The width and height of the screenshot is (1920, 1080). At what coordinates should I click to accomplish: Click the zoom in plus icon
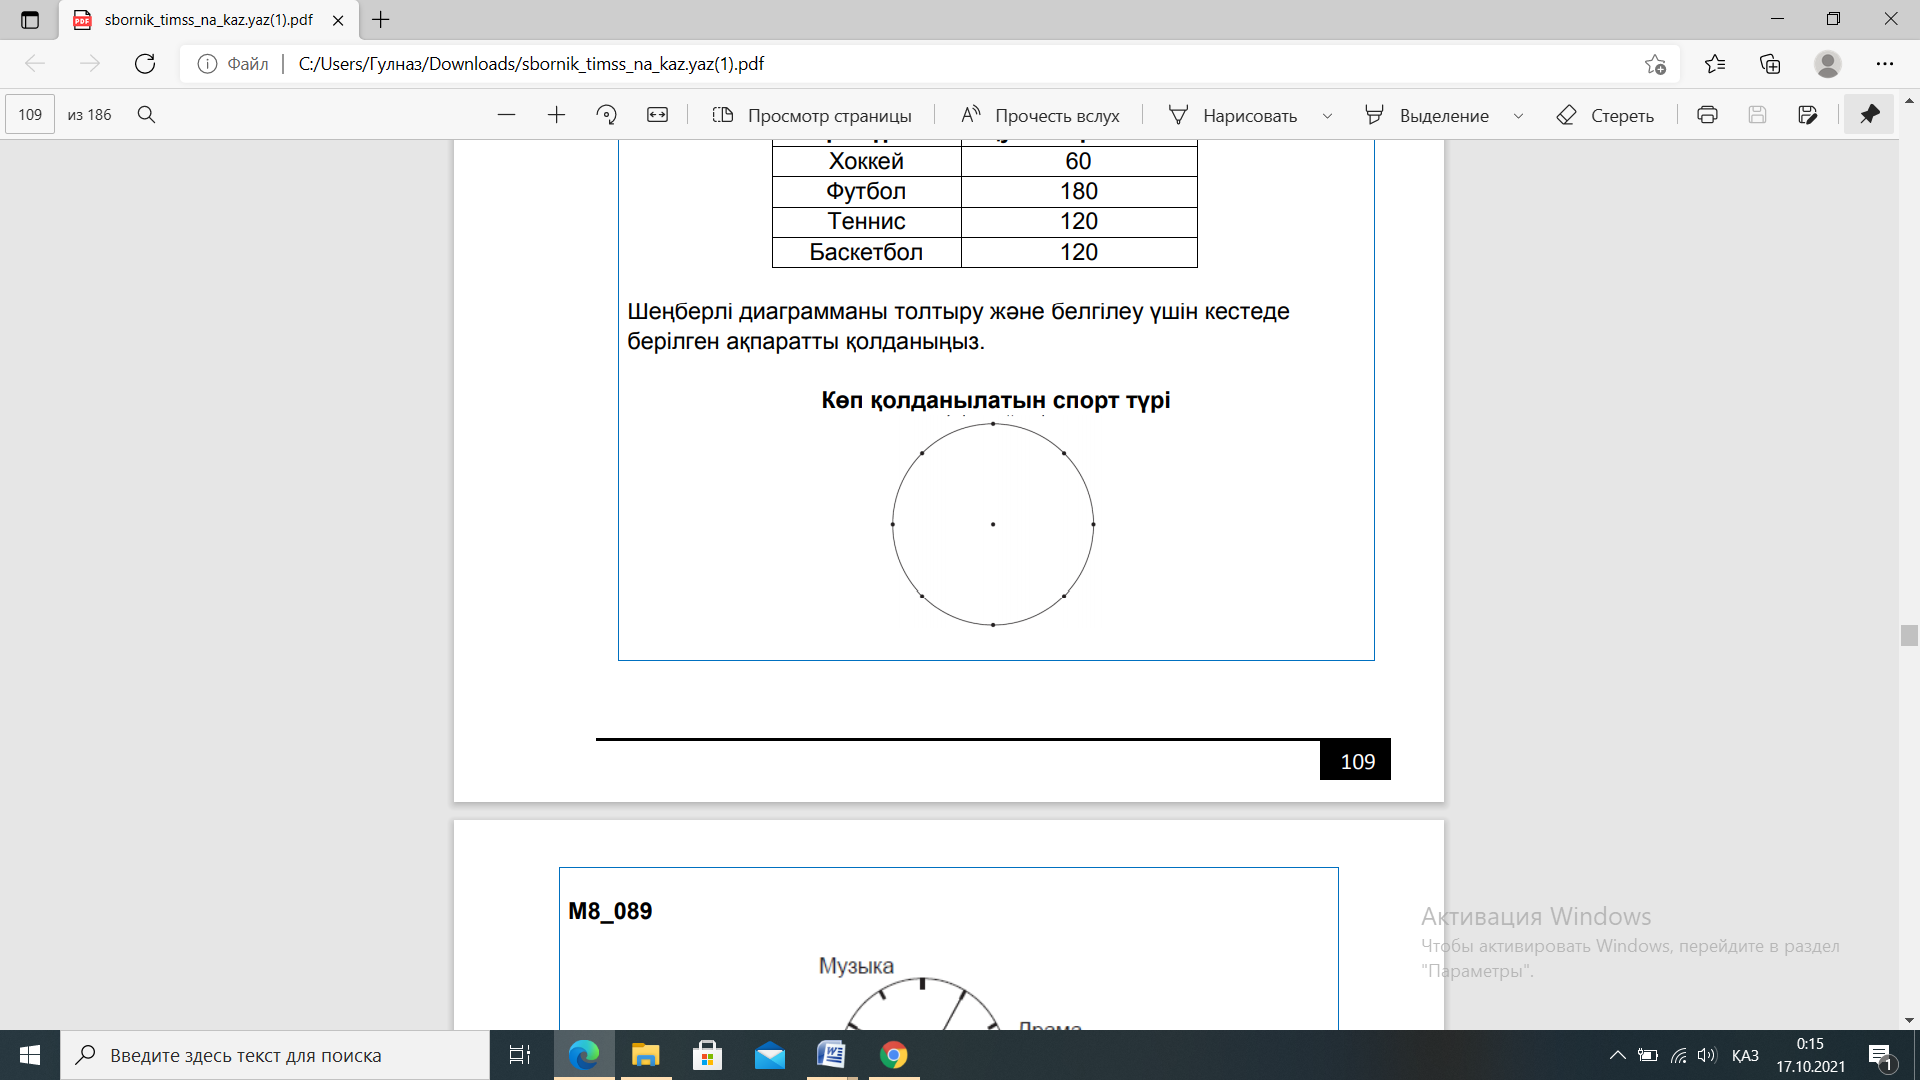coord(556,115)
